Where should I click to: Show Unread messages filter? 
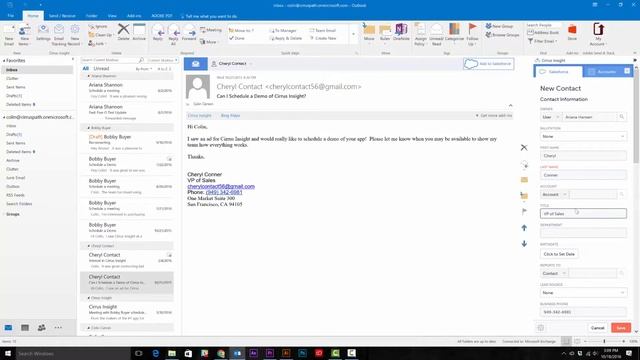[101, 69]
